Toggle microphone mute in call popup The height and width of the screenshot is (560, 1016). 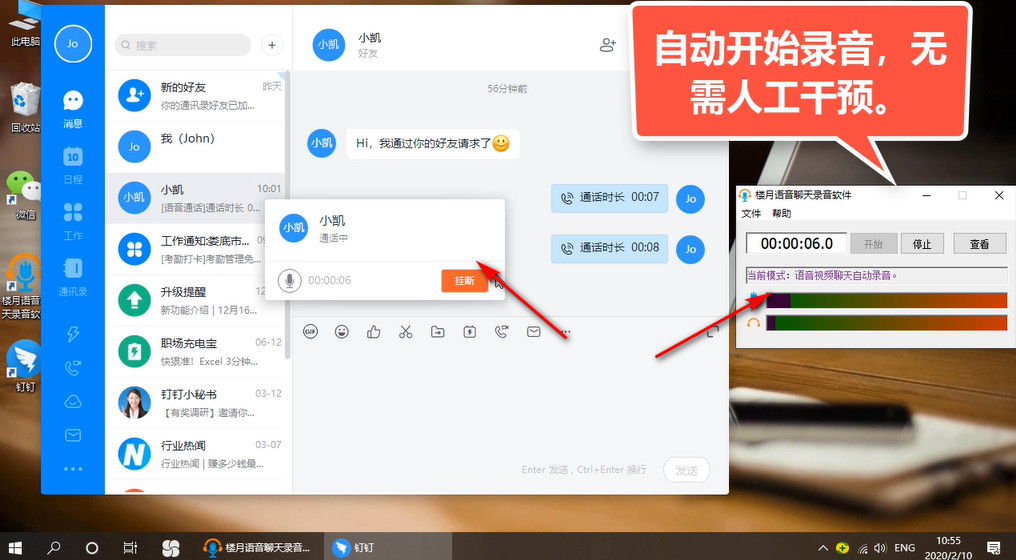click(x=290, y=281)
